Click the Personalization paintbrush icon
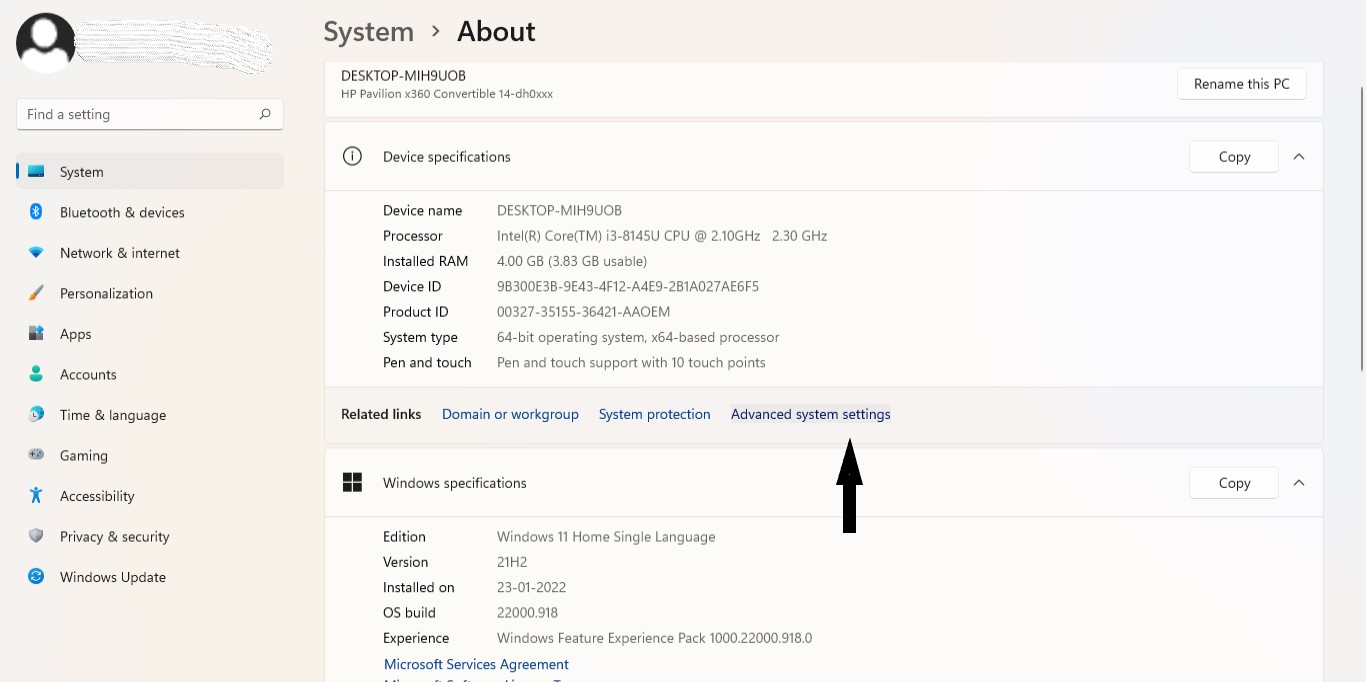Image resolution: width=1366 pixels, height=682 pixels. coord(36,293)
